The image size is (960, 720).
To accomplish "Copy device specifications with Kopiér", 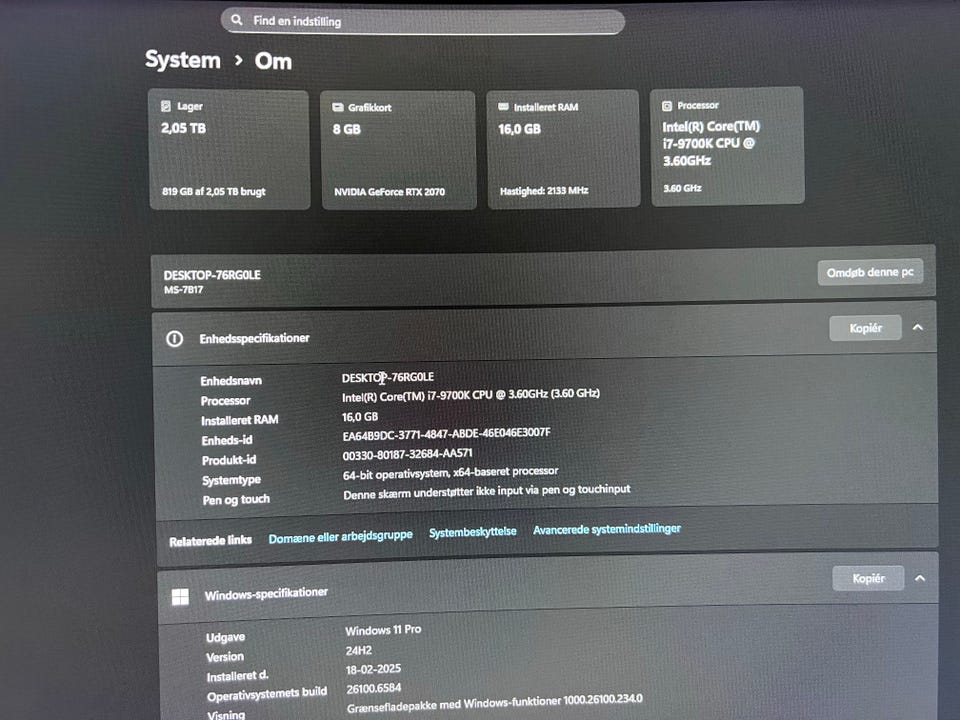I will pyautogui.click(x=865, y=328).
